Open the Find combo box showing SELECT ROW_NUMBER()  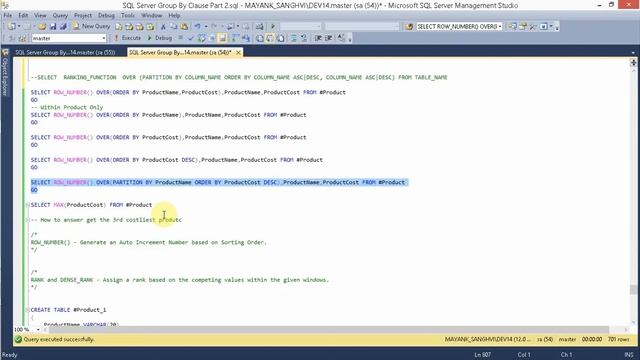coord(459,27)
